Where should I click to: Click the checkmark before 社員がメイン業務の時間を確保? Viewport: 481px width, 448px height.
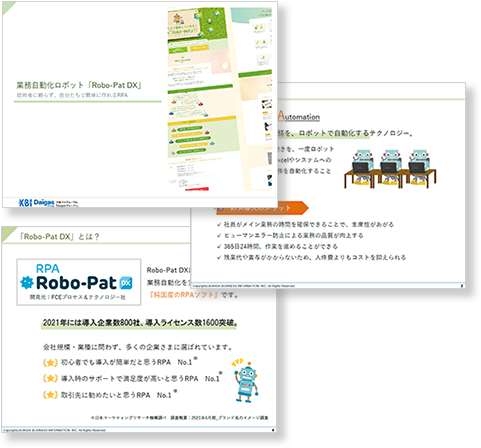(x=219, y=225)
